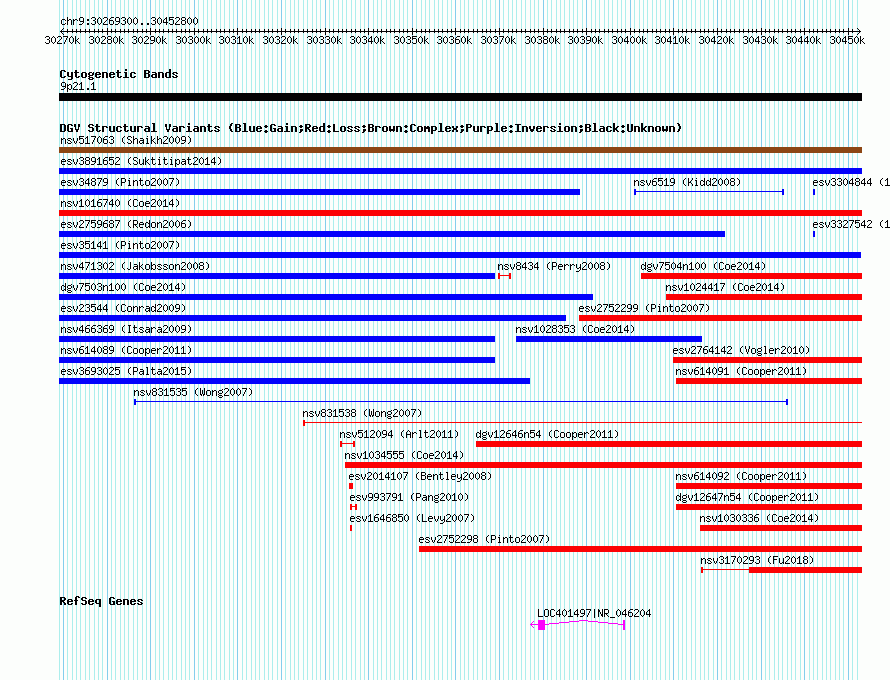Click nsv471302 (Jakobsson2008) label
Image resolution: width=890 pixels, height=680 pixels.
pos(135,266)
